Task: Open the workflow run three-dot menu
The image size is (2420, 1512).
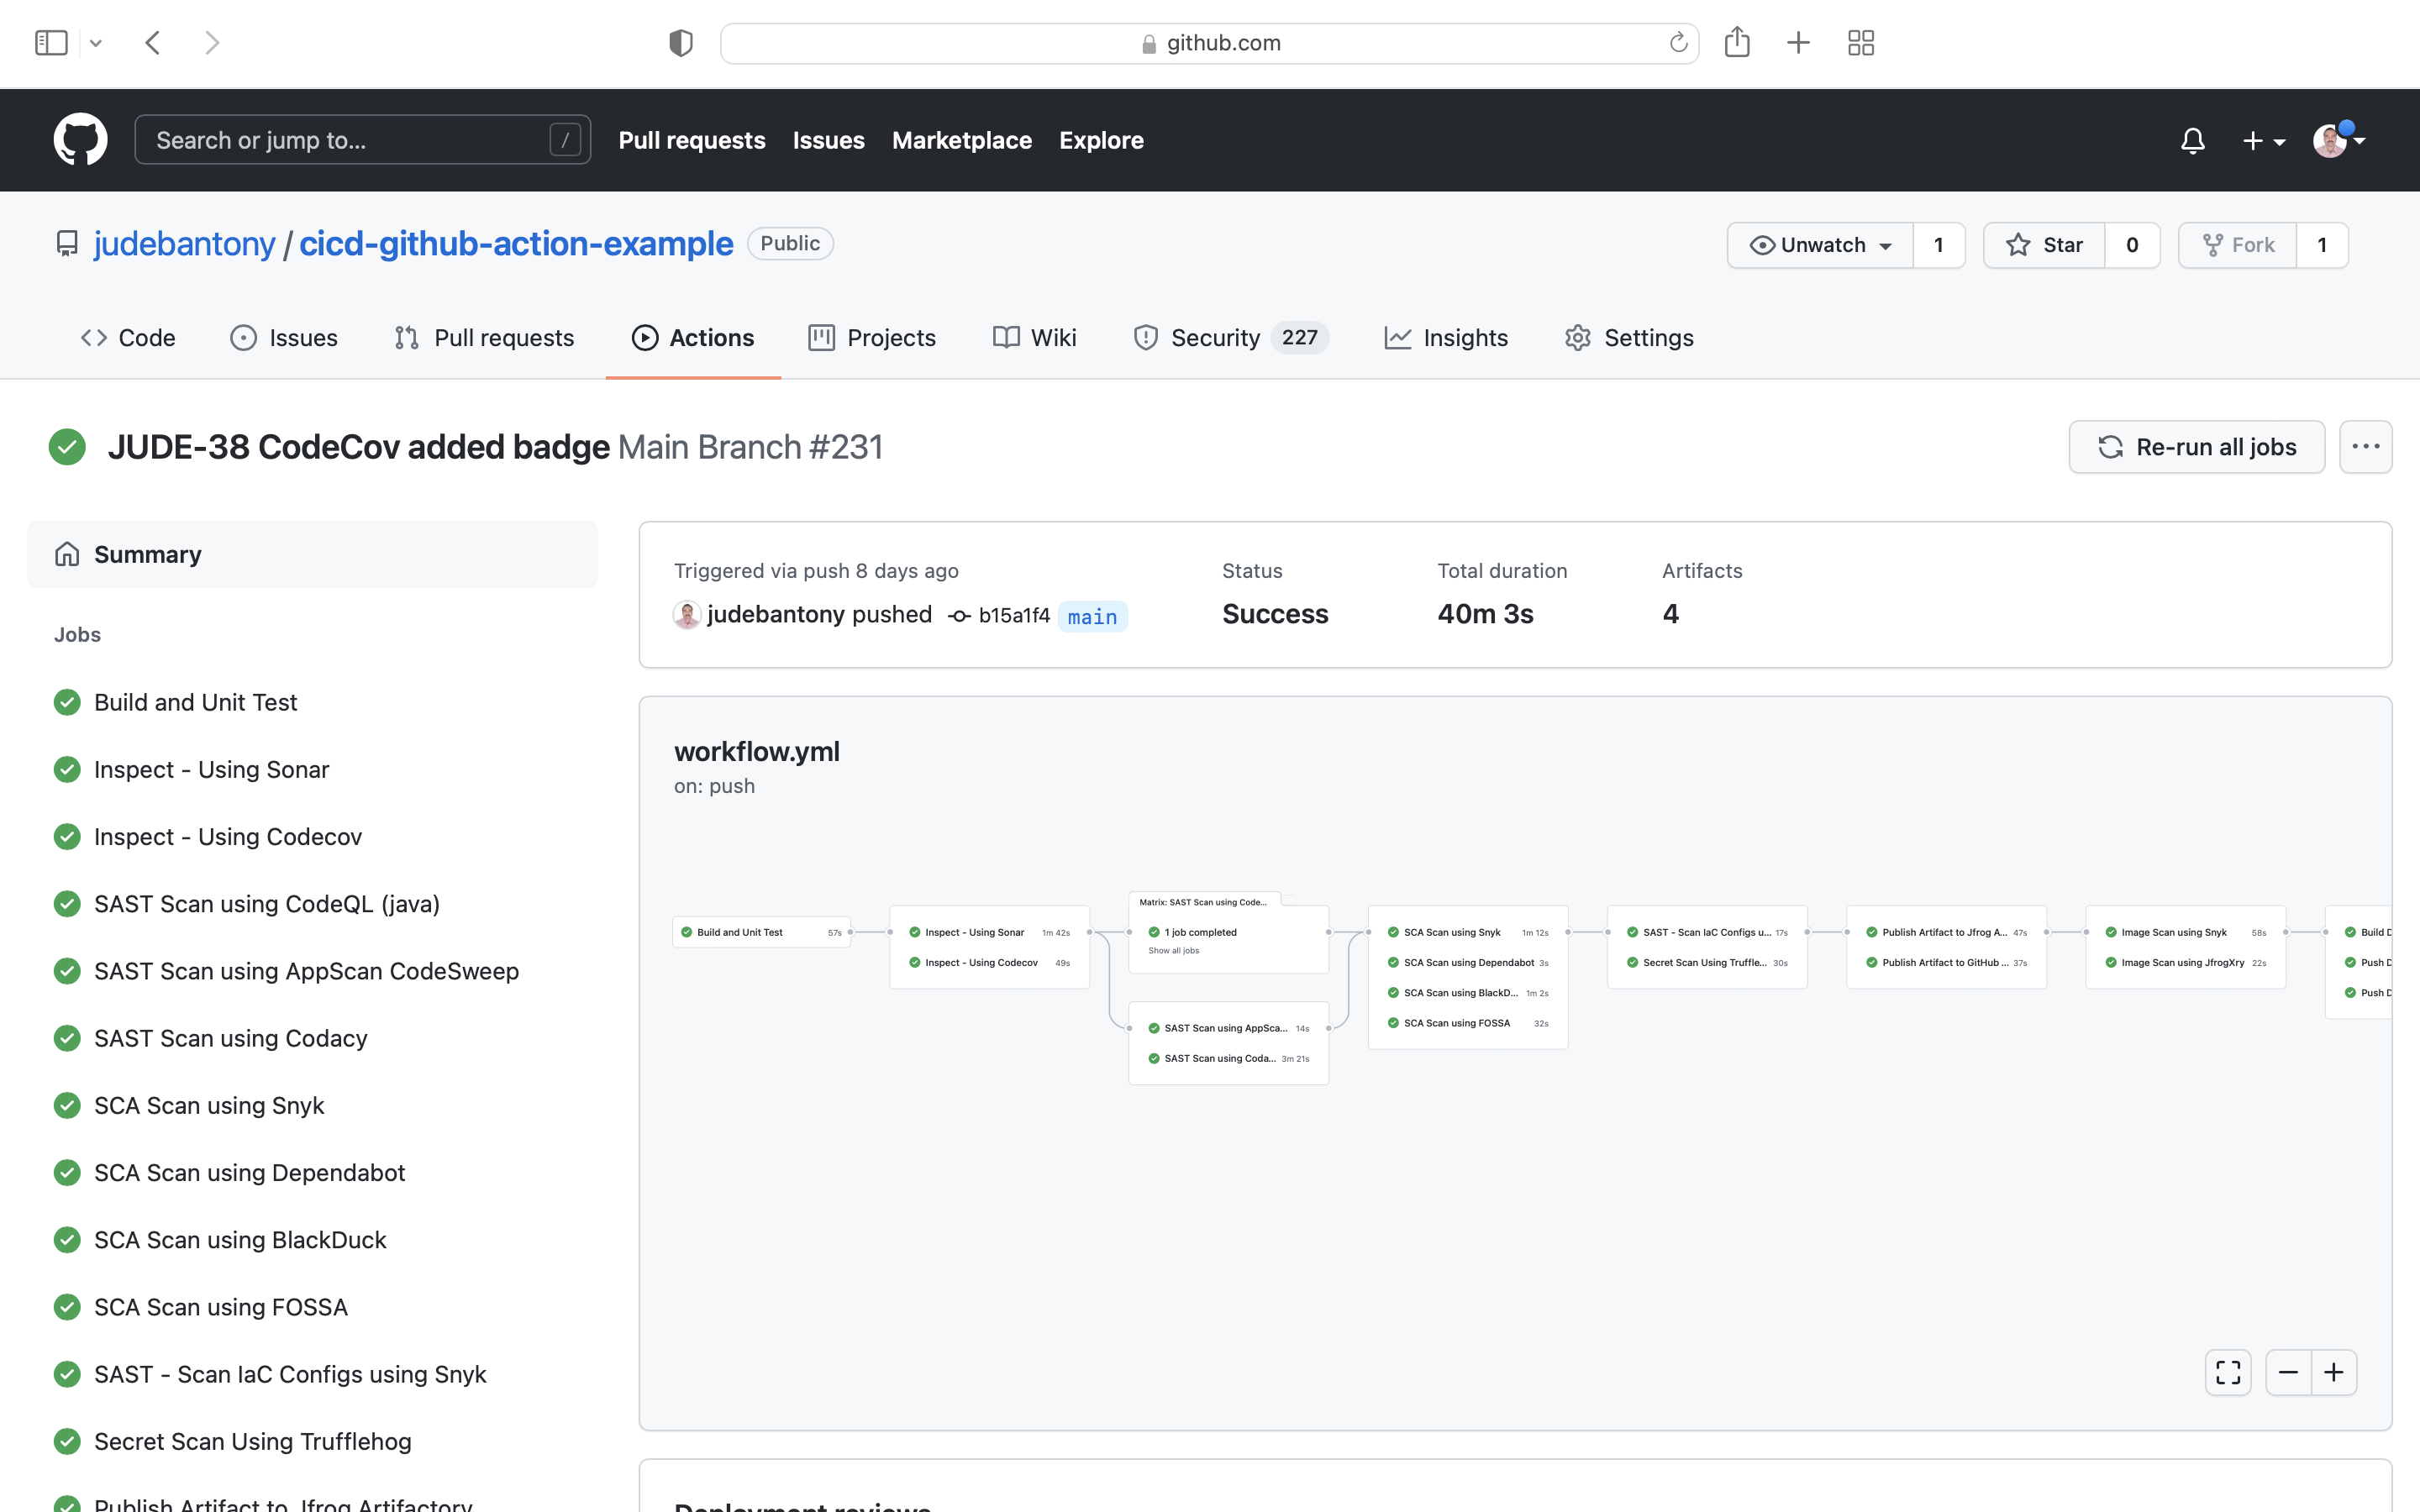Action: coord(2365,447)
